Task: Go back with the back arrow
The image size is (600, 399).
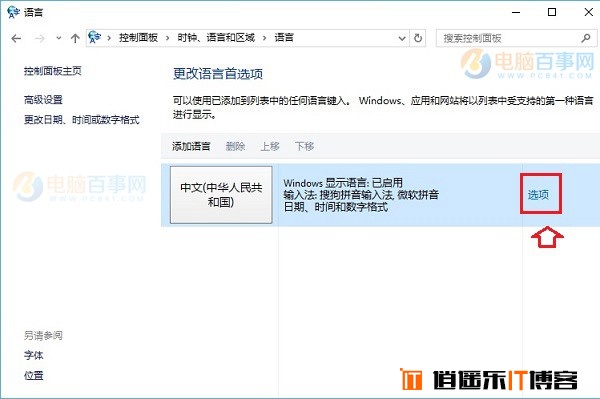Action: point(16,38)
